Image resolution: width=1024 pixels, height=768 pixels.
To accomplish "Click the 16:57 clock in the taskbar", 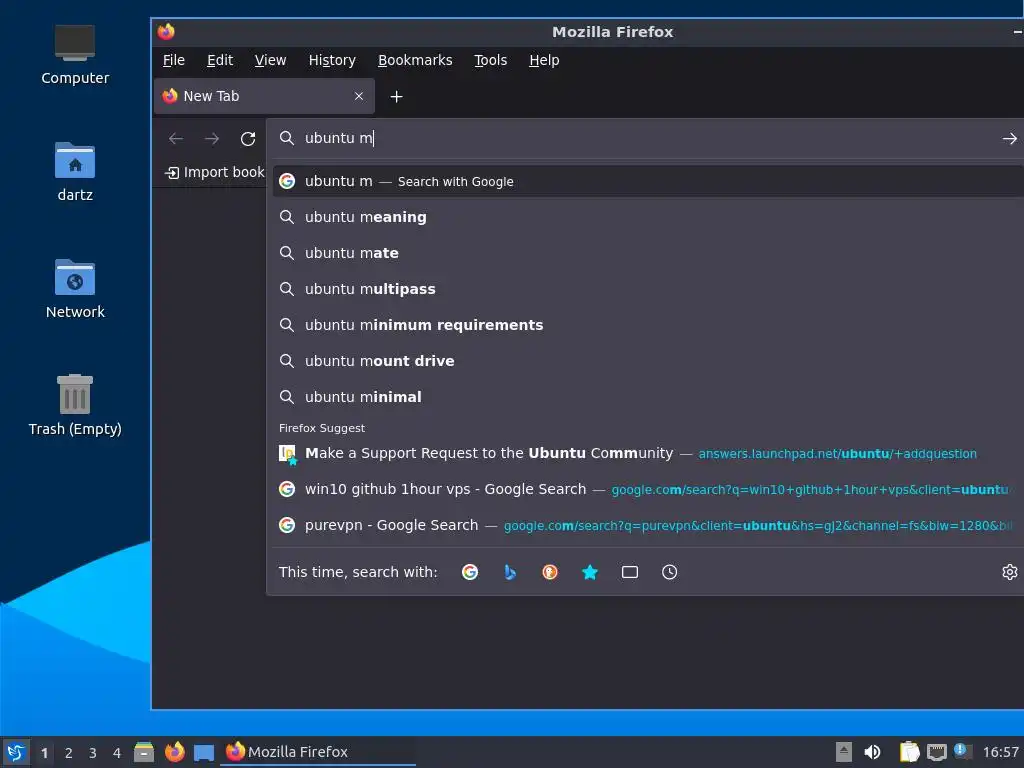I will pos(1000,752).
